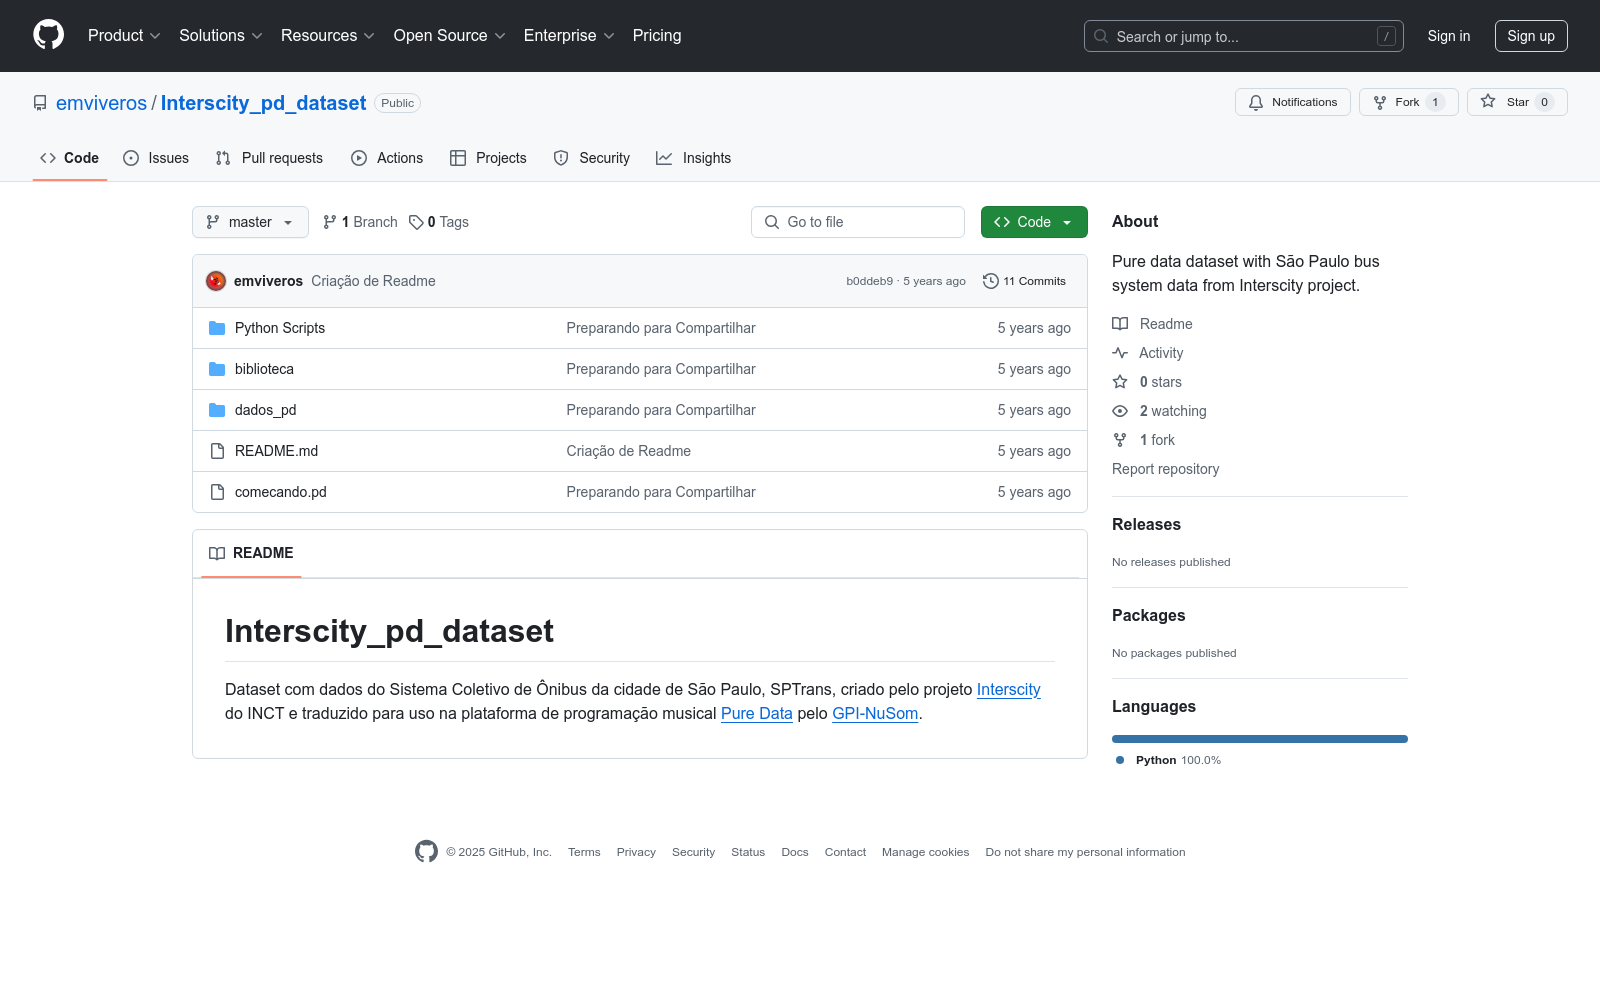The image size is (1600, 1000).
Task: Open the GPI-NuSom link in README
Action: coord(875,713)
